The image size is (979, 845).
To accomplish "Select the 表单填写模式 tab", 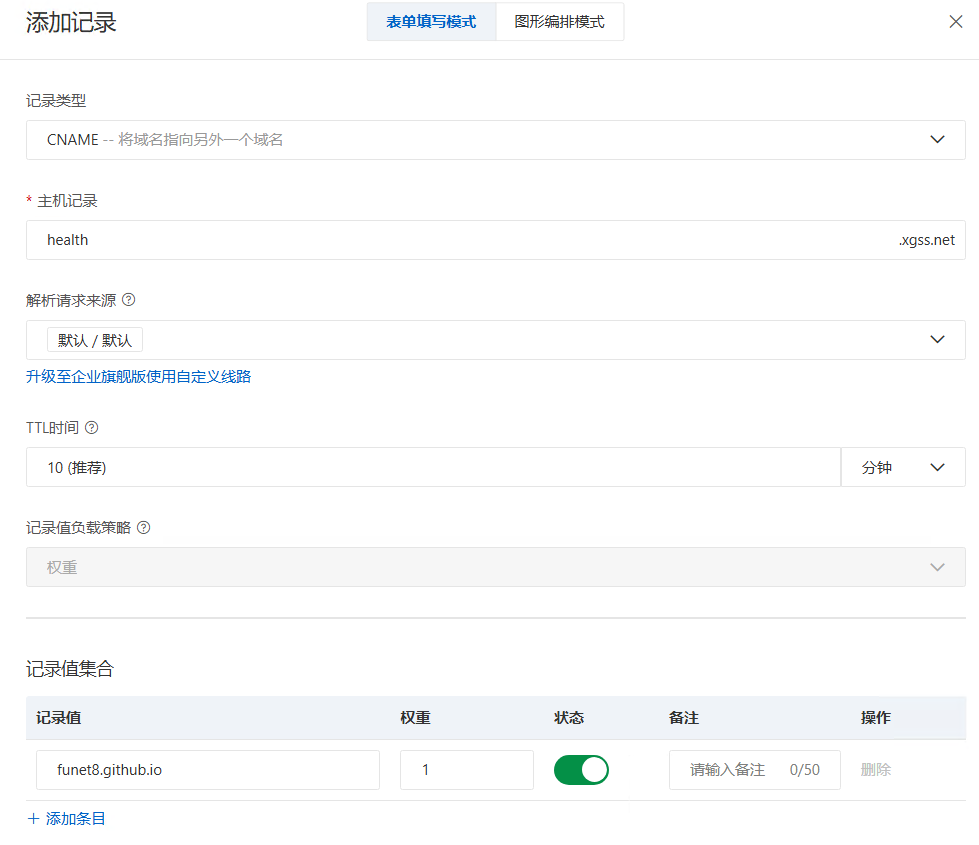I will (x=431, y=21).
